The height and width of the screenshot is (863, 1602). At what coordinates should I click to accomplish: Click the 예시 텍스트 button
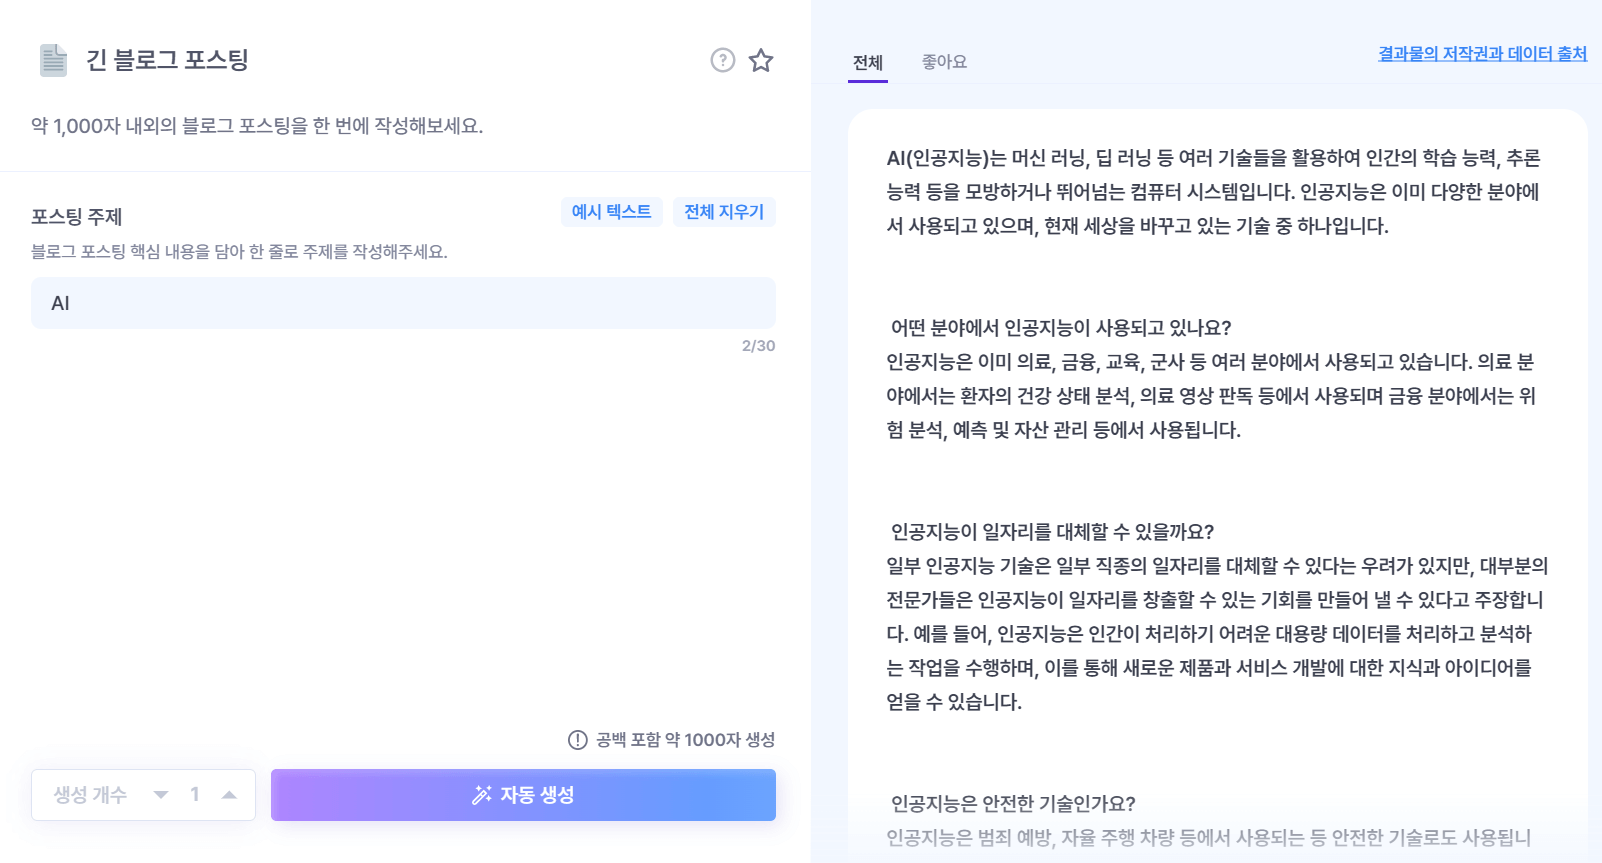(611, 211)
